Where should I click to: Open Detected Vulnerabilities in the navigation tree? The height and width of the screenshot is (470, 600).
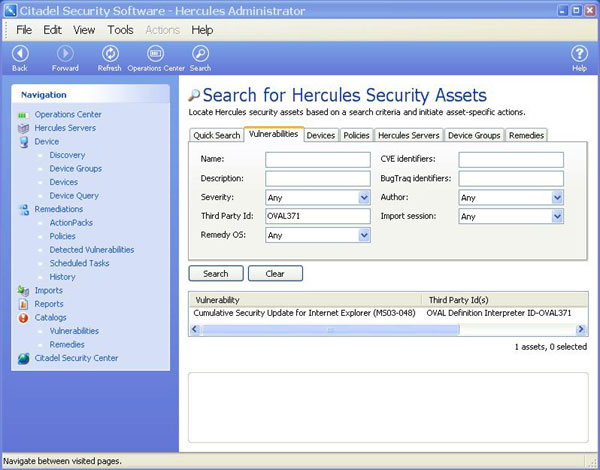click(92, 250)
